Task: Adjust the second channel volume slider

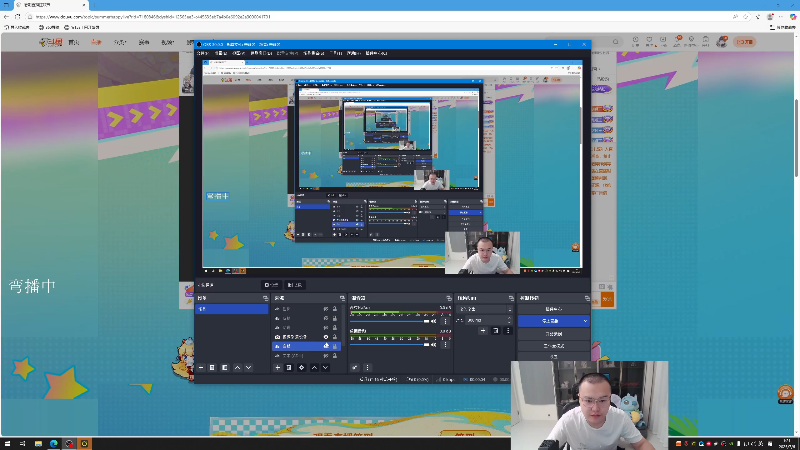Action: tap(389, 345)
